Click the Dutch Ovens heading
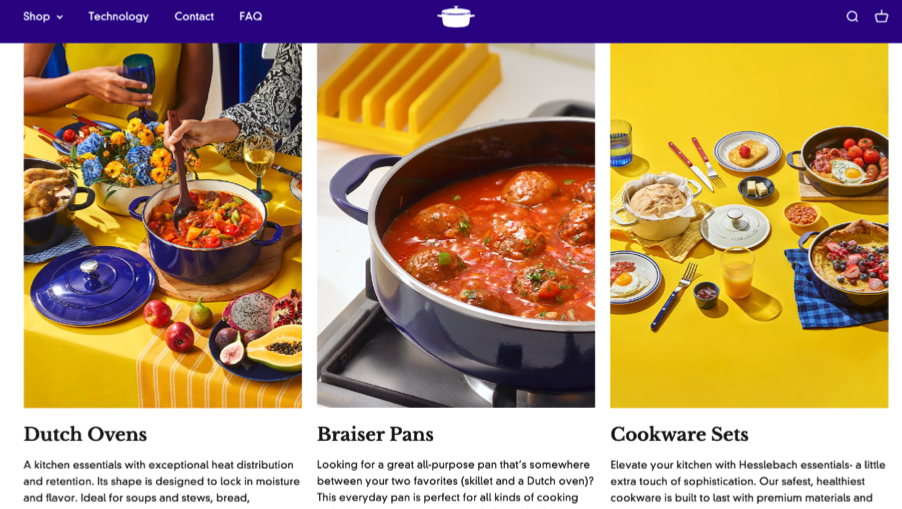This screenshot has height=509, width=902. click(85, 434)
